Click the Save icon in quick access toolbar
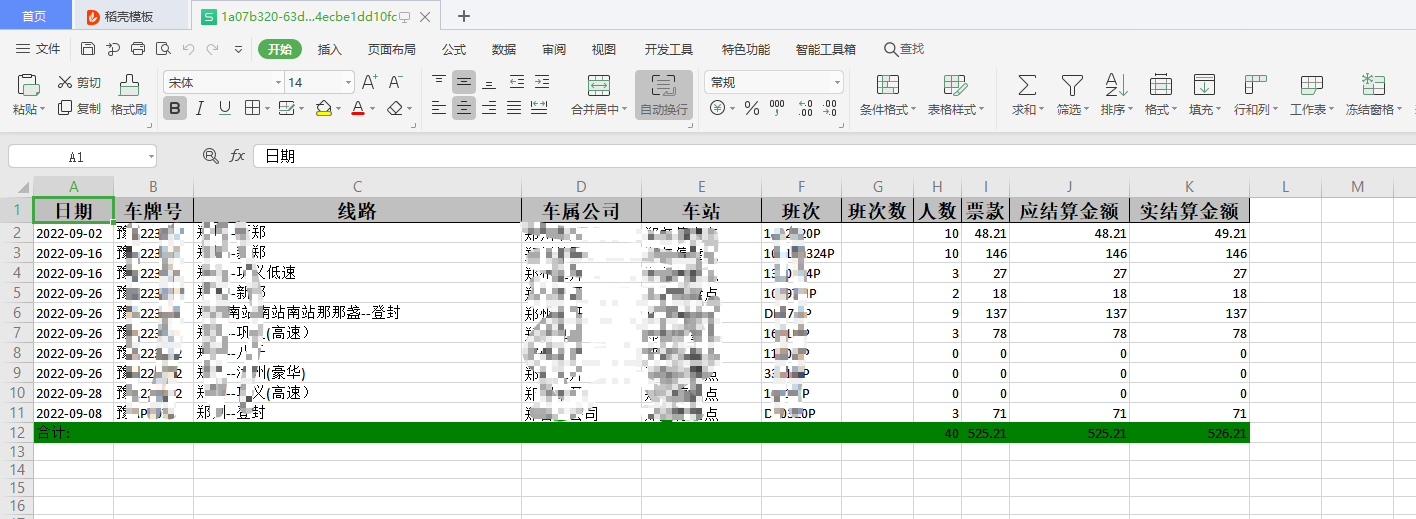Viewport: 1416px width, 519px height. (88, 49)
